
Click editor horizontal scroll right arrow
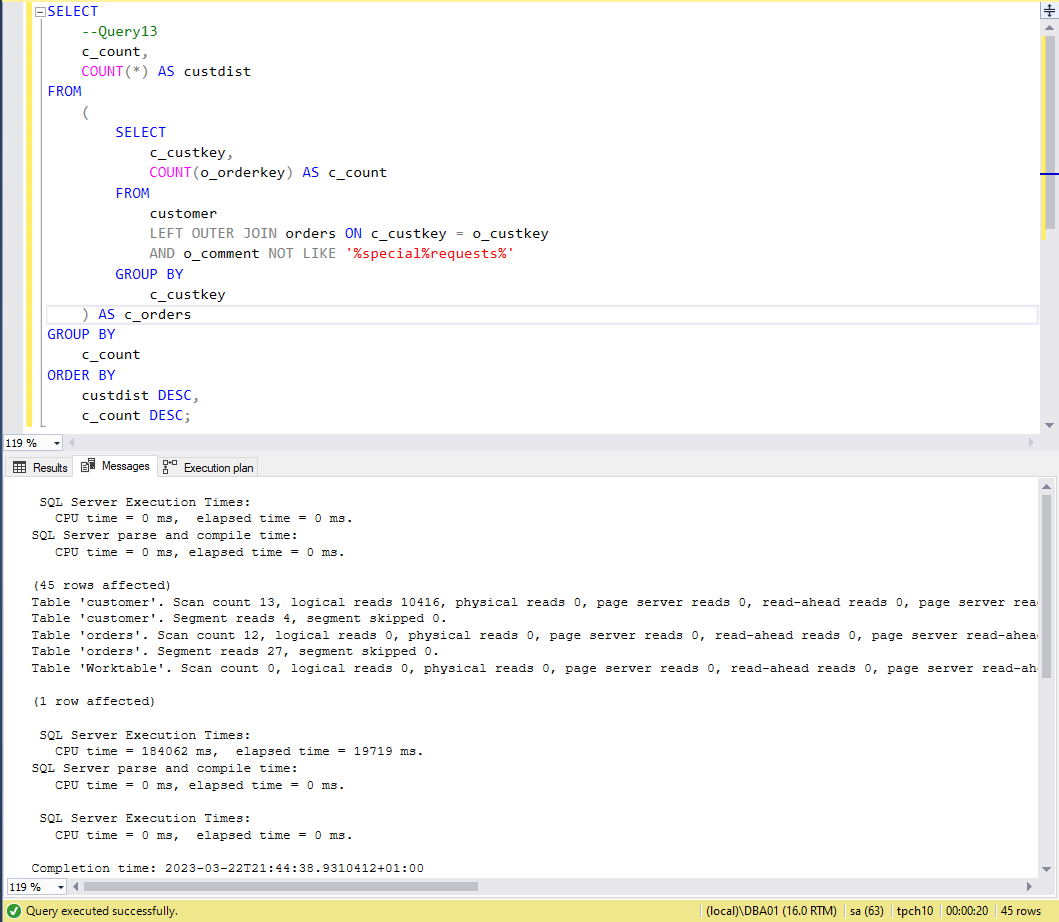(1031, 443)
